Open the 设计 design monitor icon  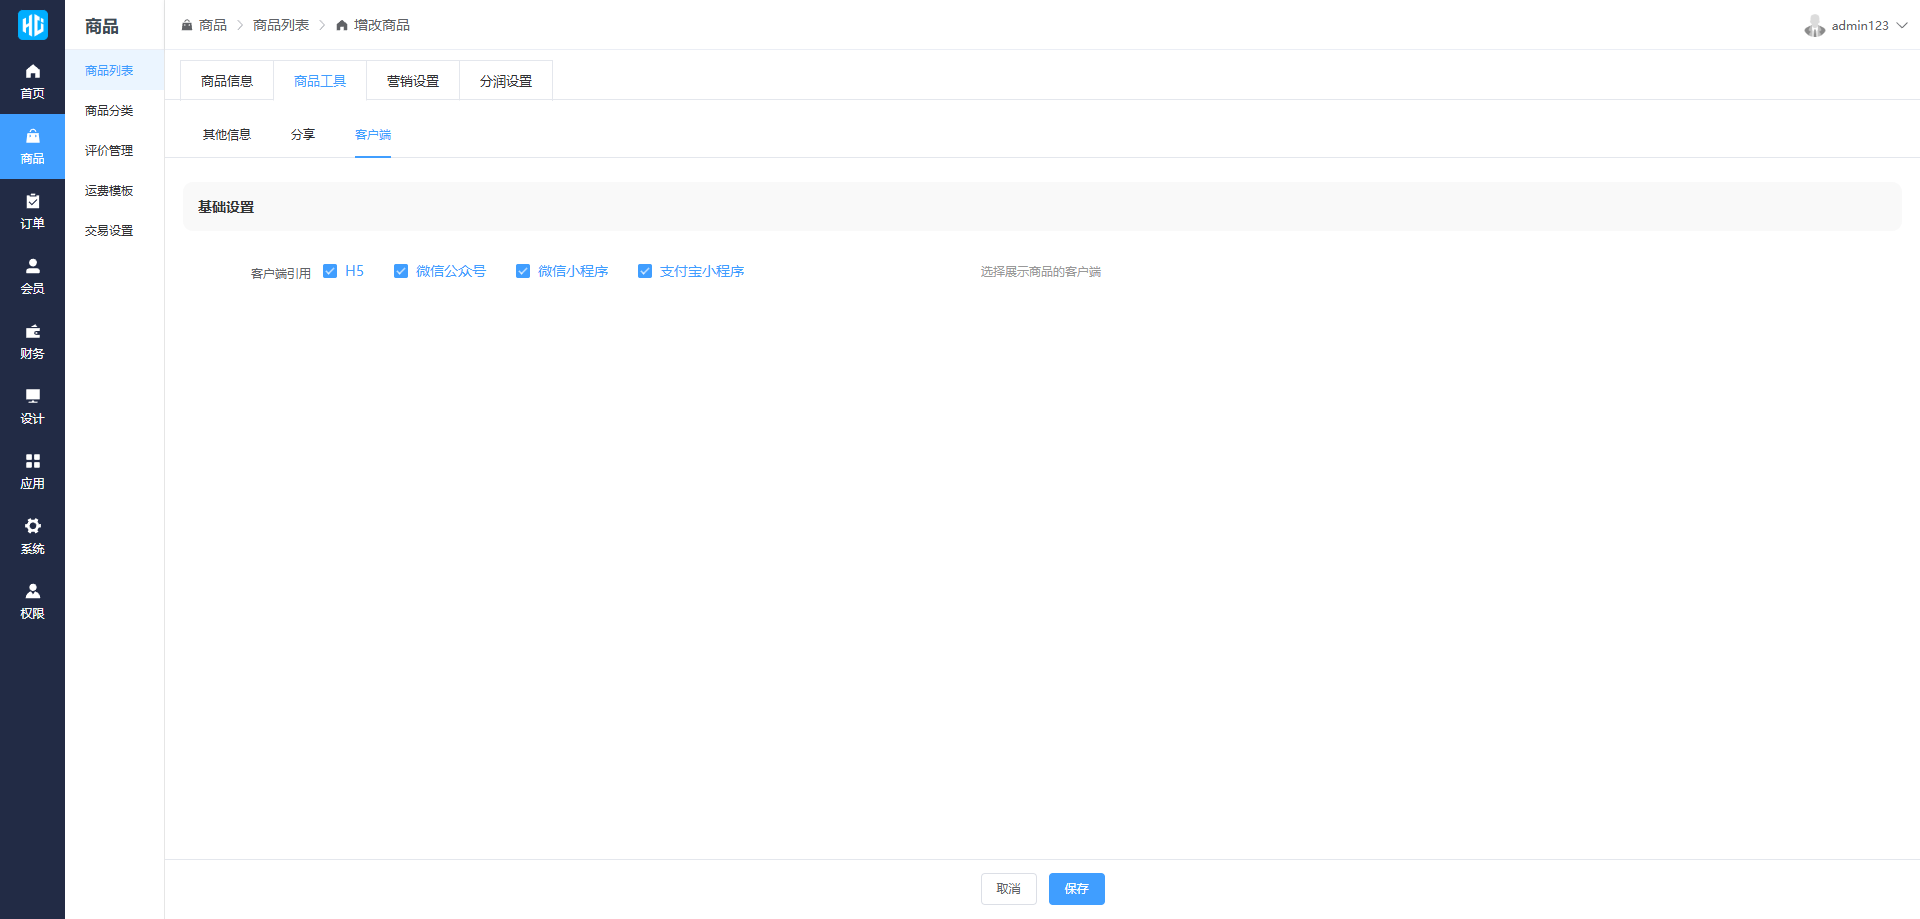(32, 397)
